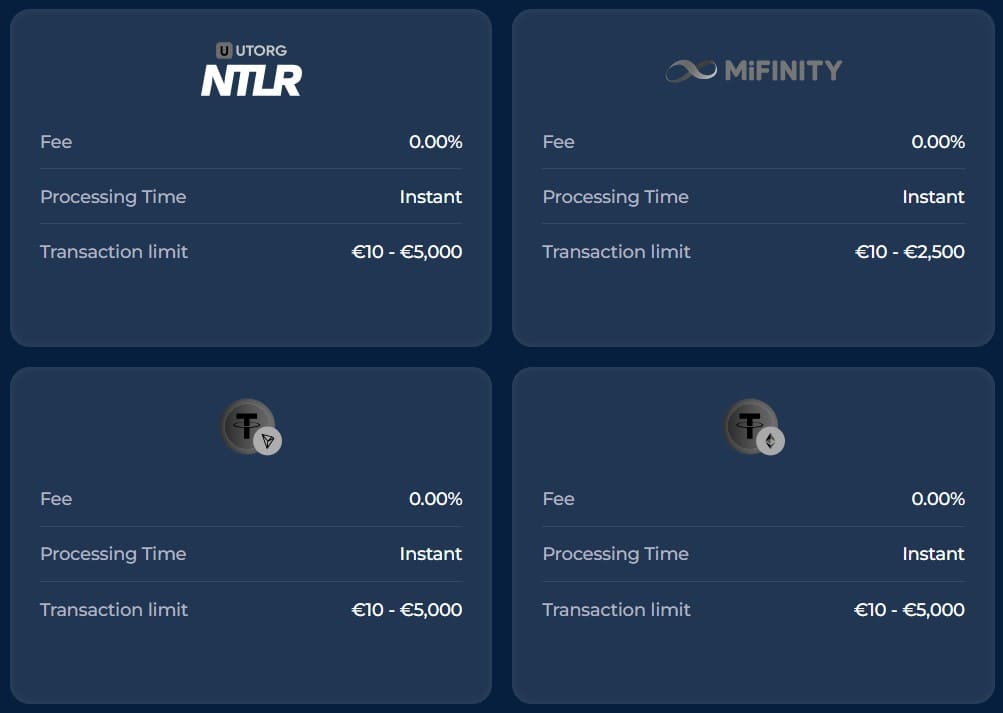Click the infinity symbol in MiFinity logo
Viewport: 1003px width, 713px height.
691,70
